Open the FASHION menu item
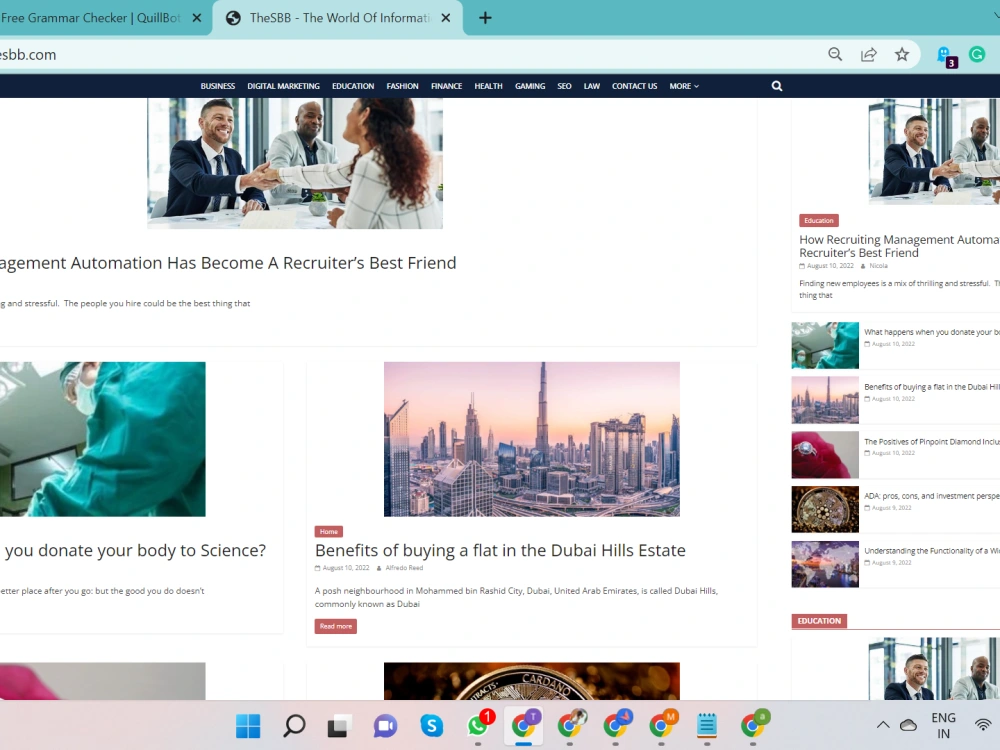 (x=402, y=86)
